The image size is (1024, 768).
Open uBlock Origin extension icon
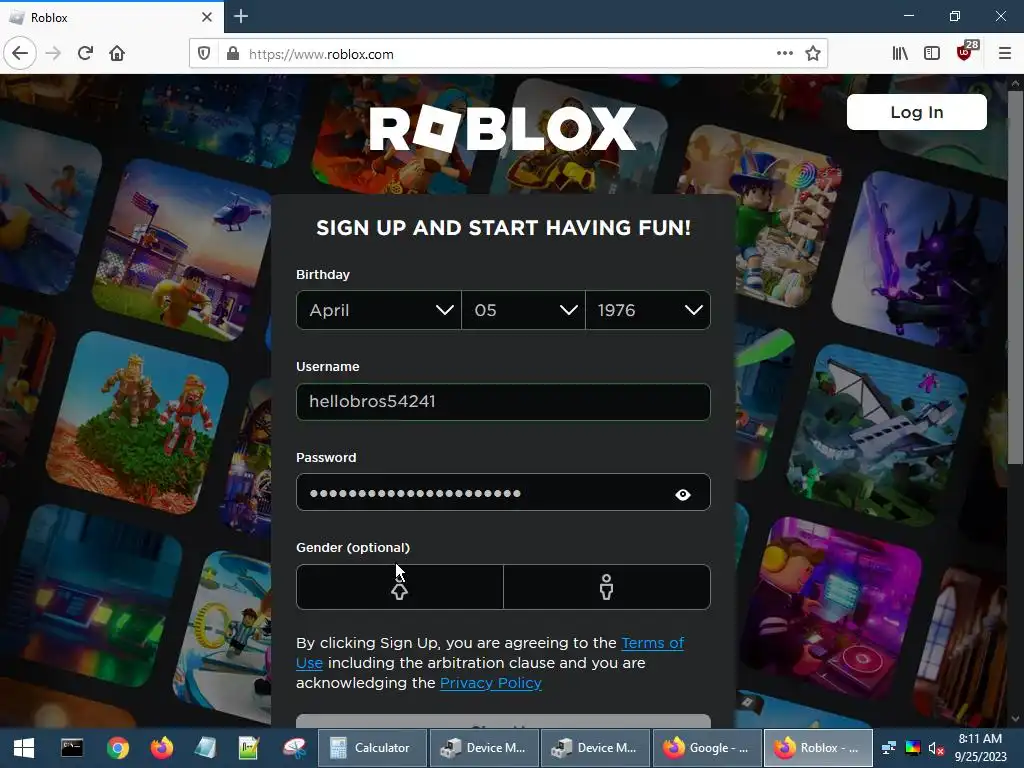(x=965, y=54)
